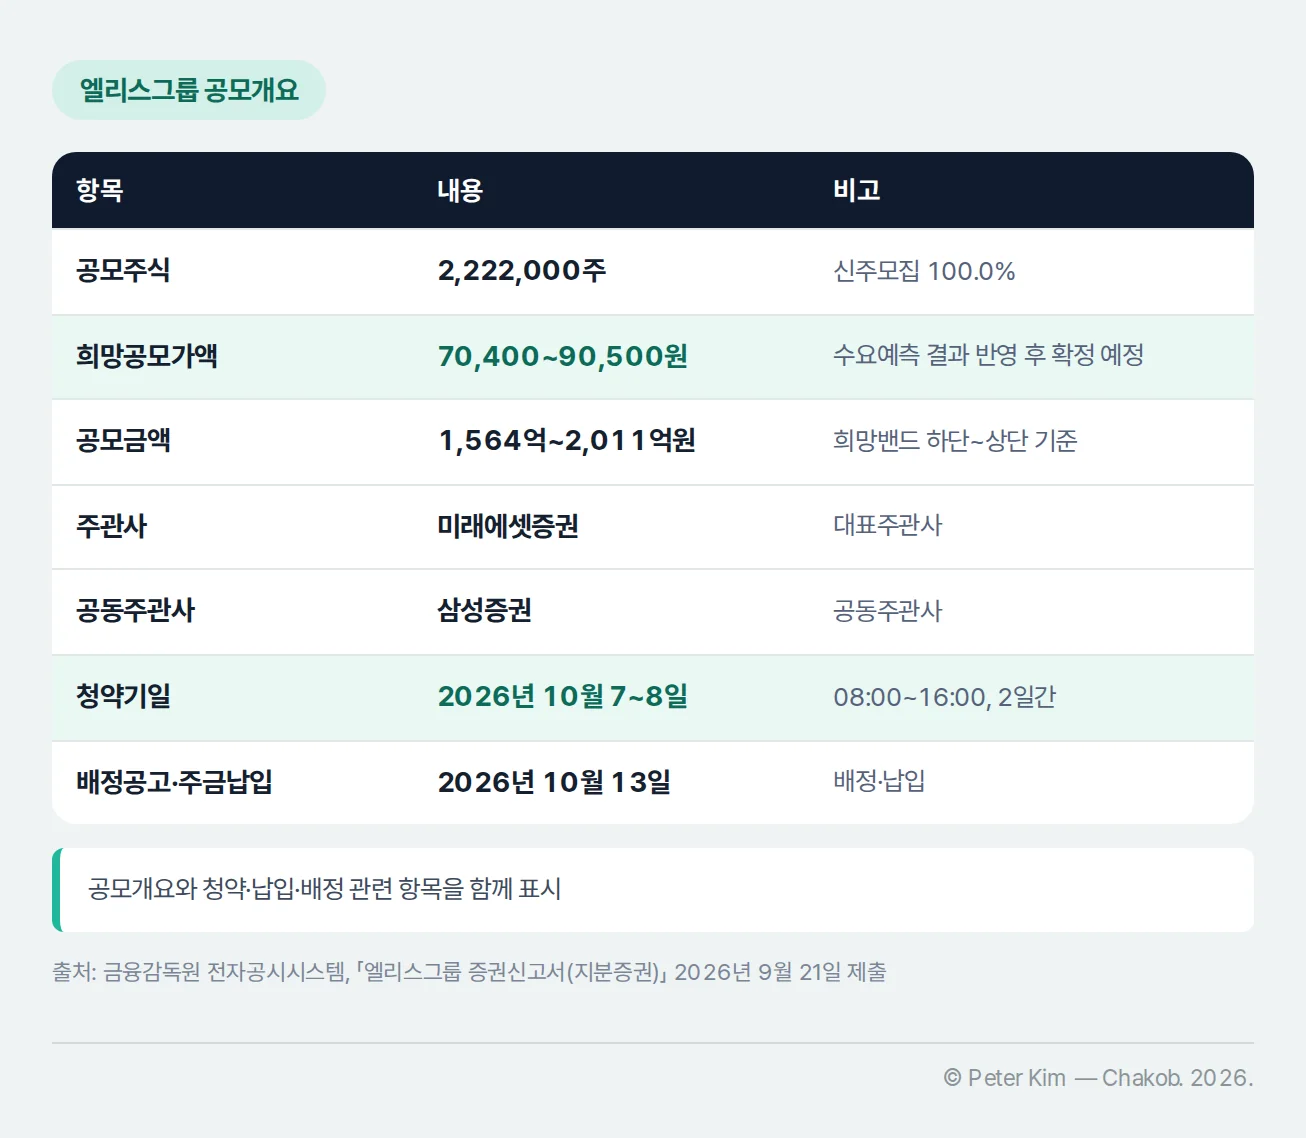Viewport: 1306px width, 1138px height.
Task: Click the 공모주식 row label
Action: 123,270
